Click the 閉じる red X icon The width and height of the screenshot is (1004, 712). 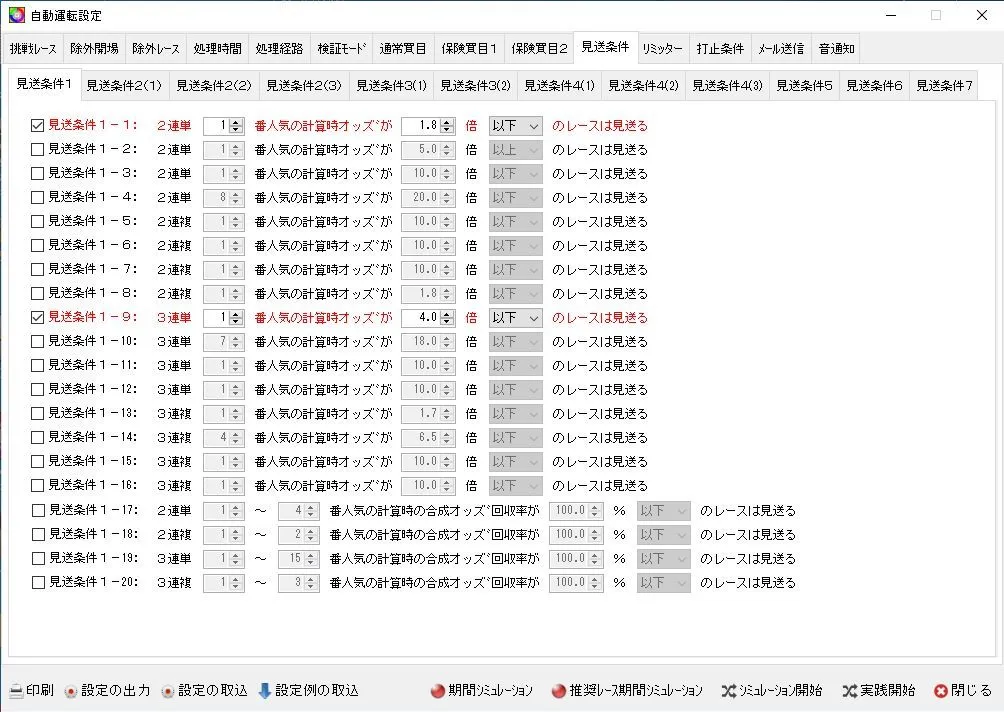941,692
